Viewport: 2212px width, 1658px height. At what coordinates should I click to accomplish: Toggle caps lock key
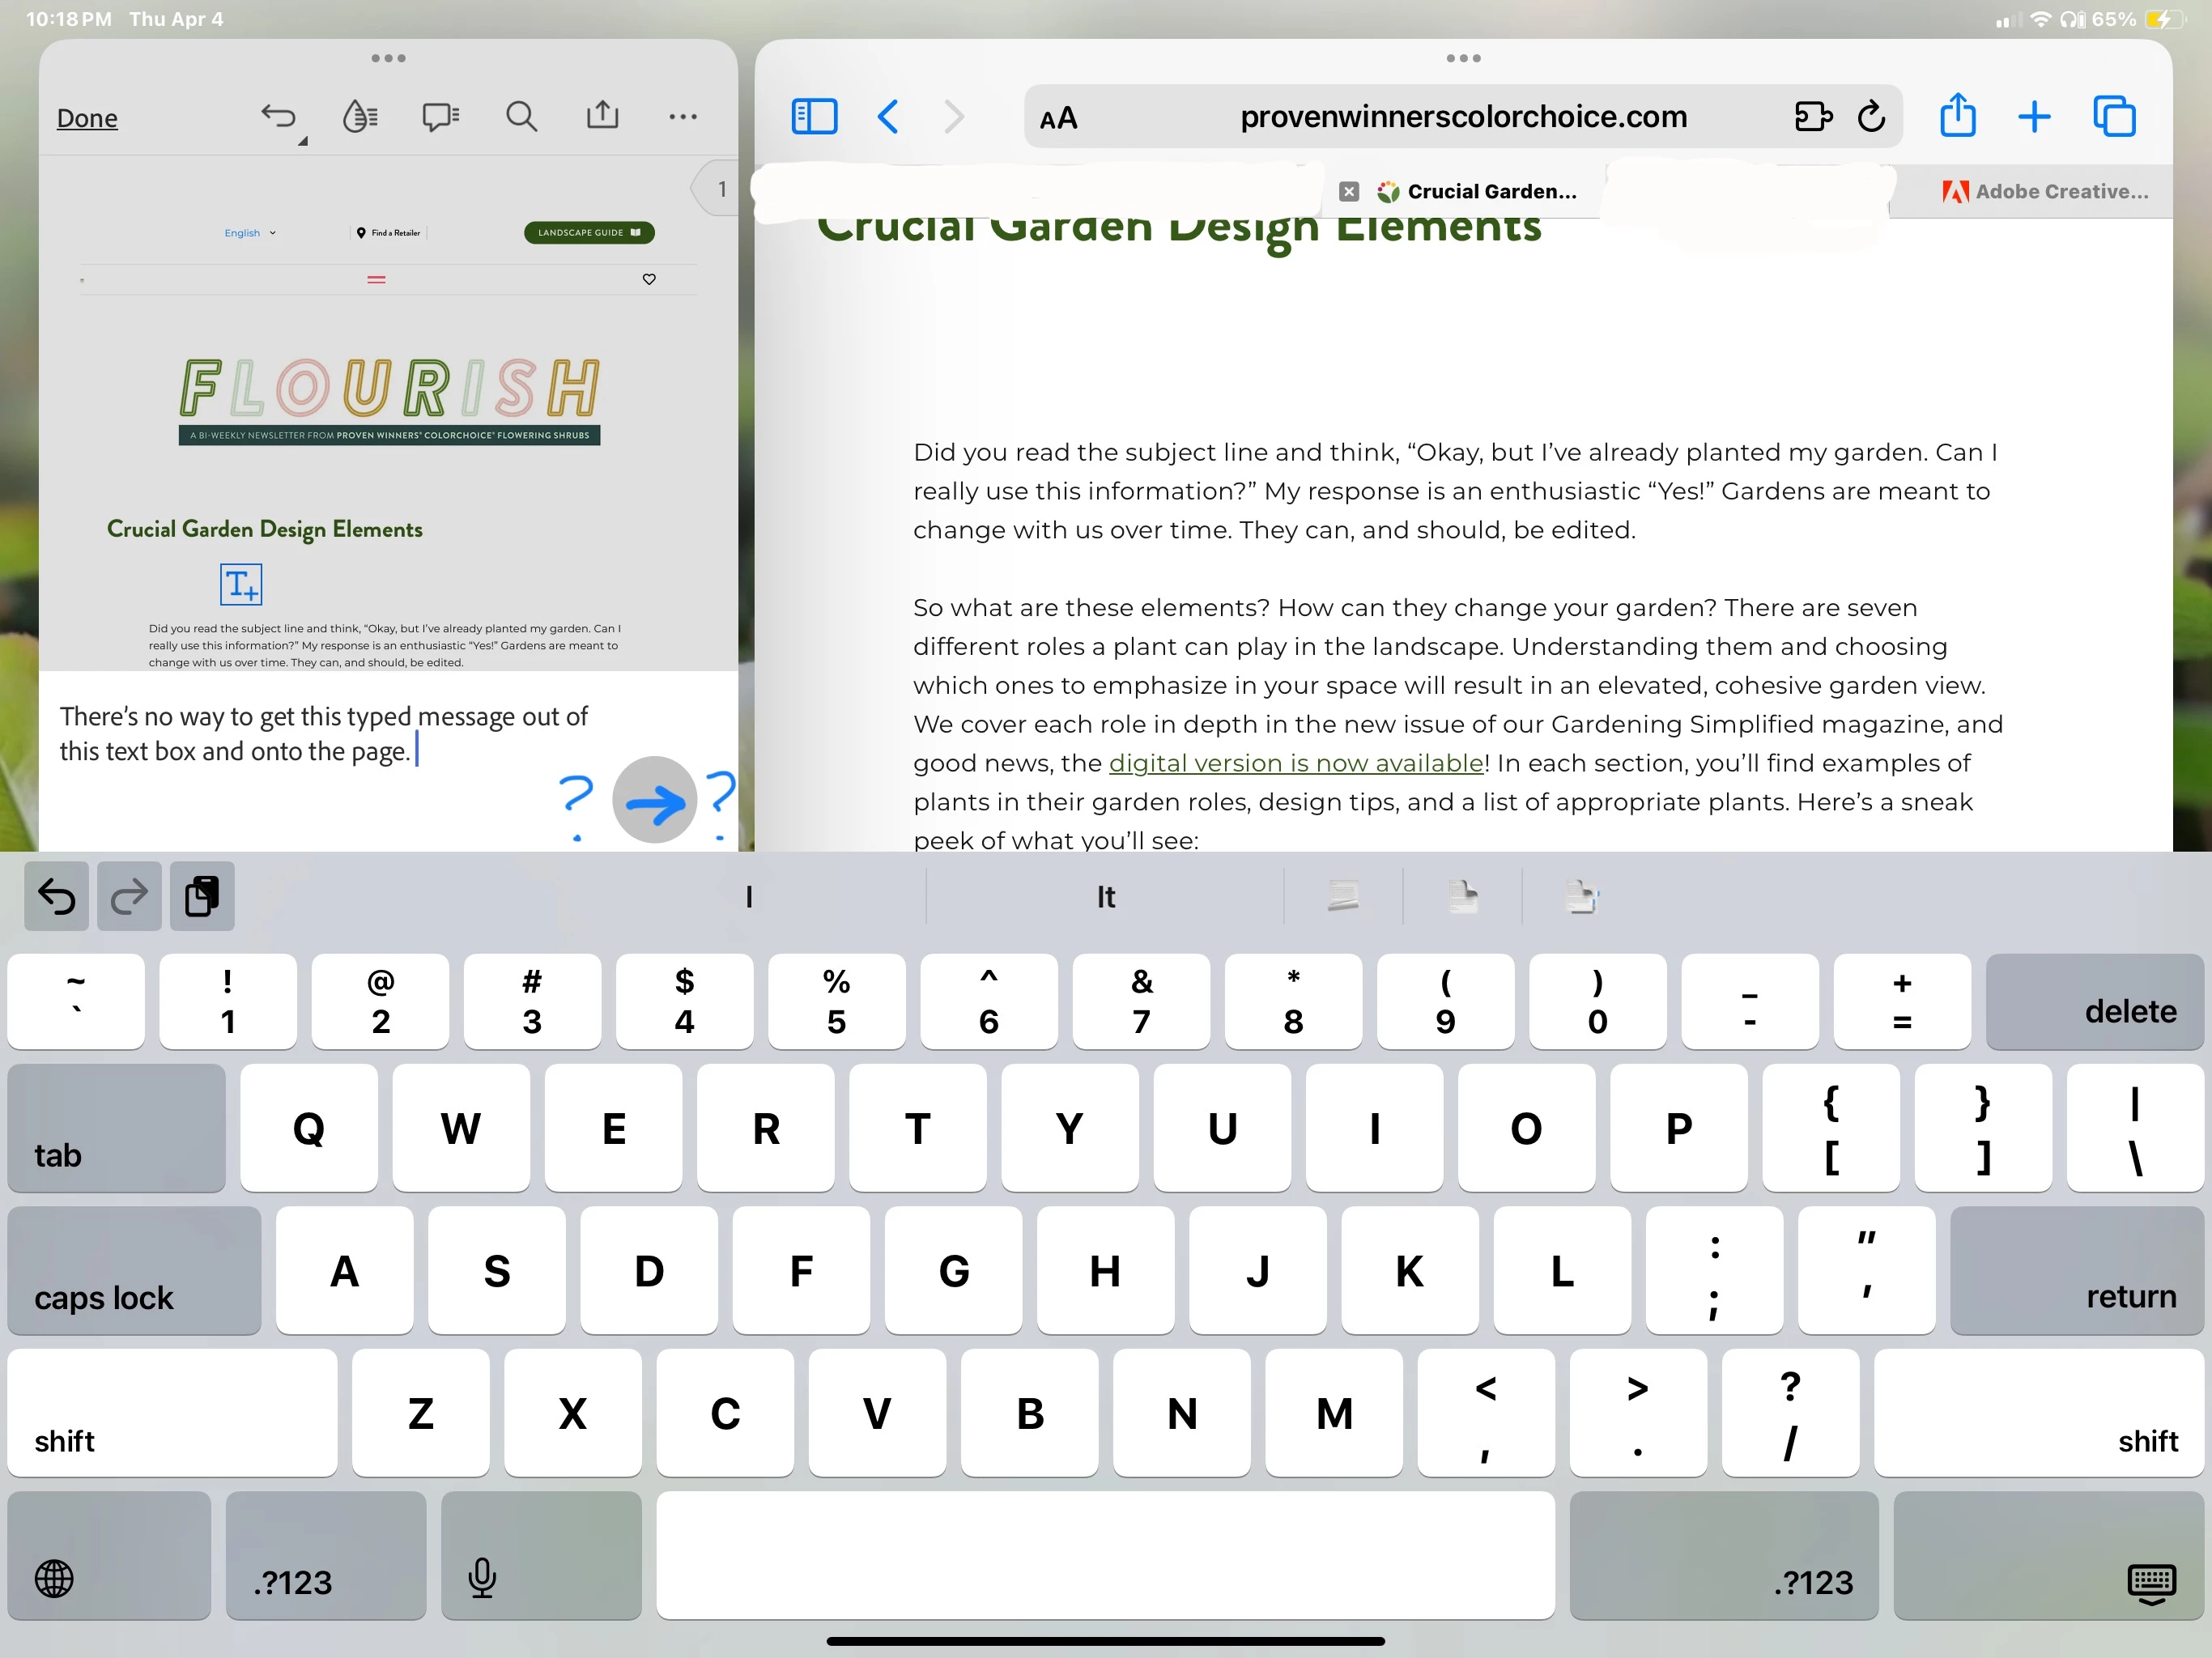[x=134, y=1270]
